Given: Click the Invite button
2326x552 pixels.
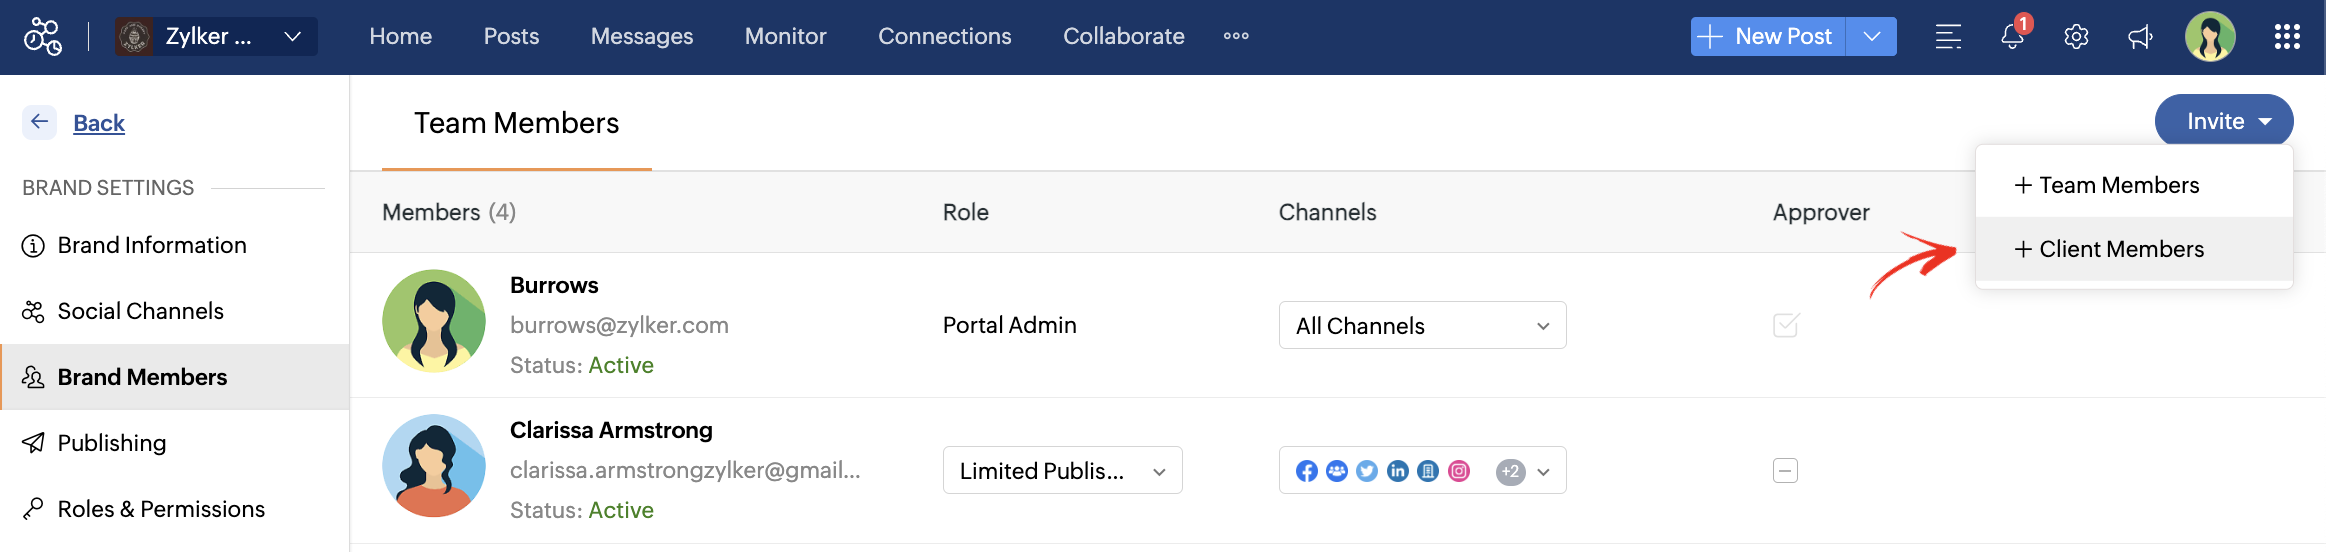Looking at the screenshot, I should coord(2223,121).
